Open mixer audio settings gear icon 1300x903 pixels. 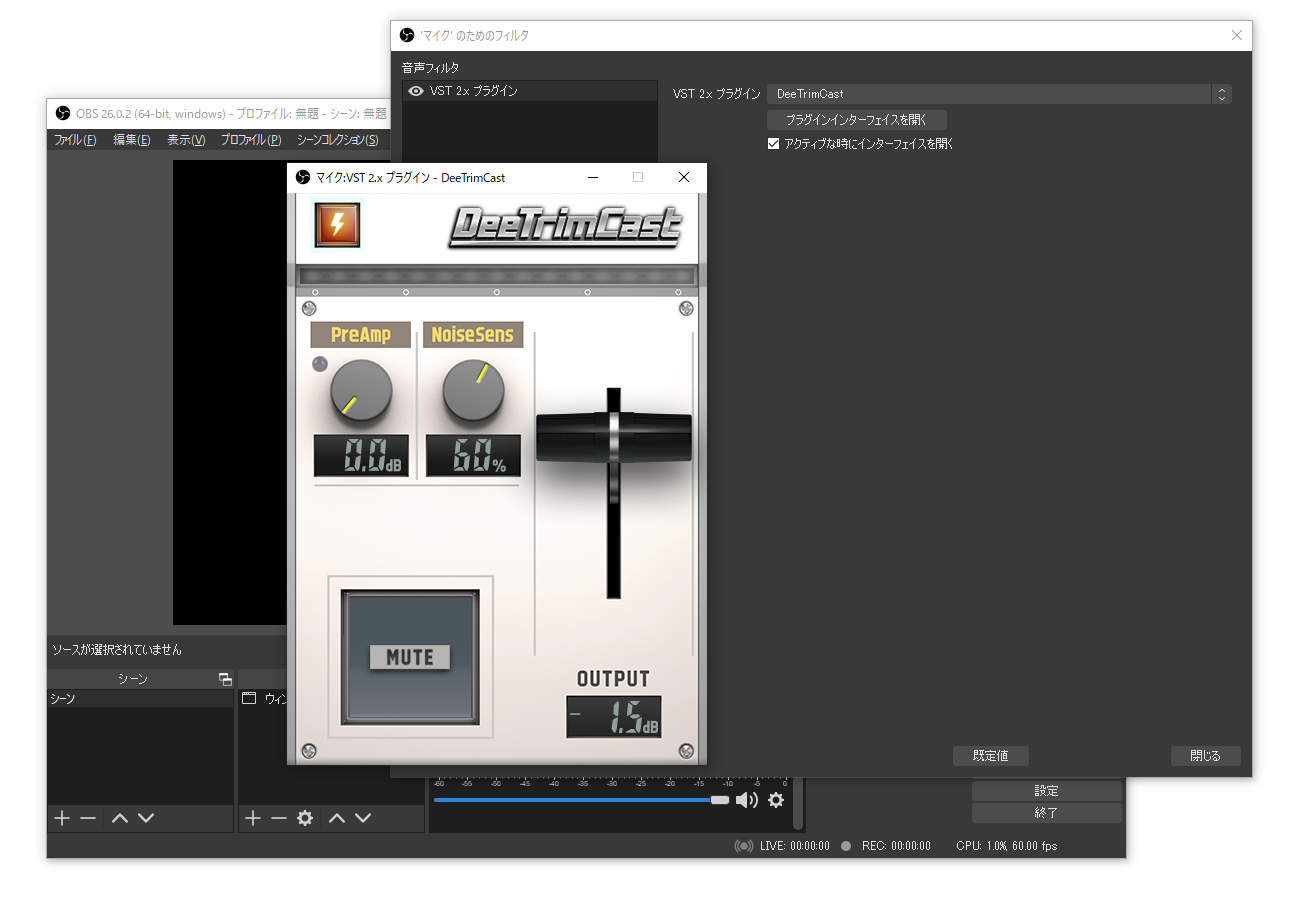click(776, 800)
